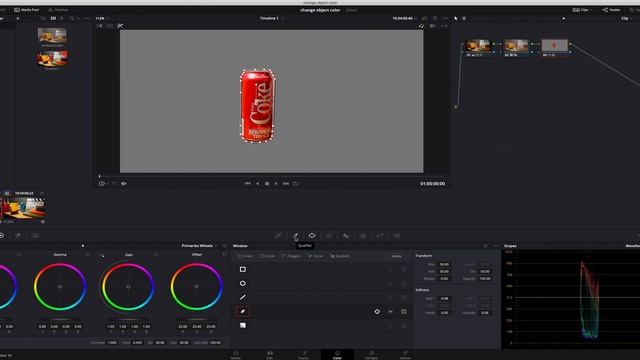The width and height of the screenshot is (640, 360).
Task: Switch to the Edit page
Action: (270, 355)
